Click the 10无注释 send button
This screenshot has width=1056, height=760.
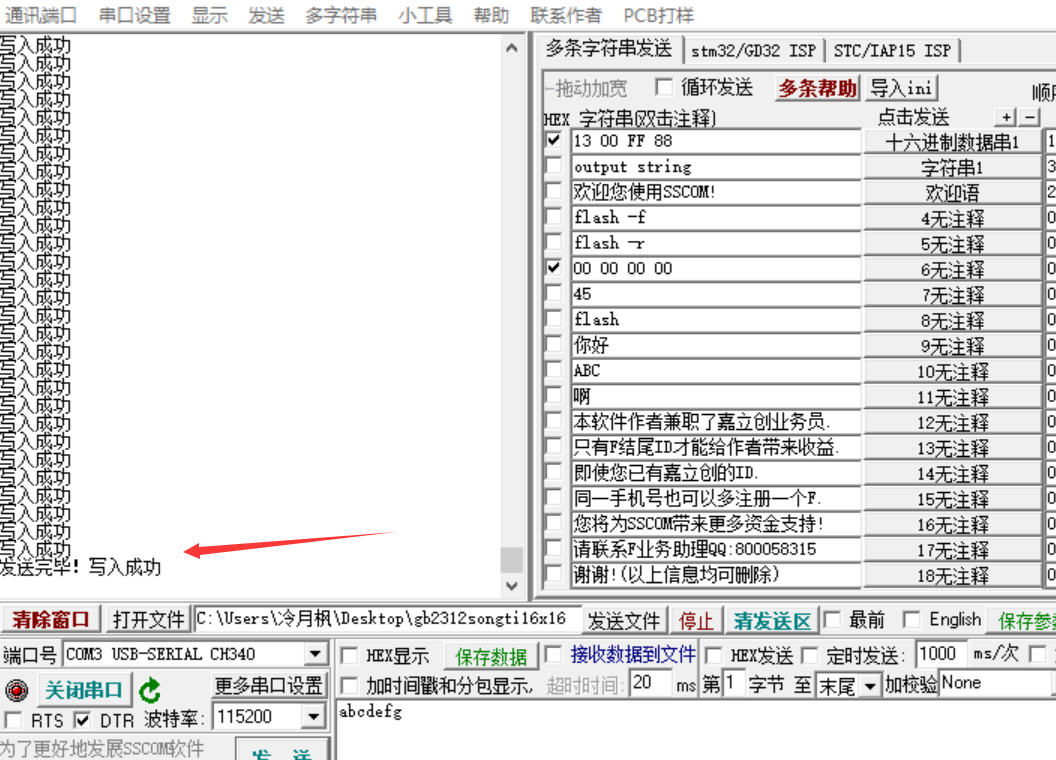952,372
